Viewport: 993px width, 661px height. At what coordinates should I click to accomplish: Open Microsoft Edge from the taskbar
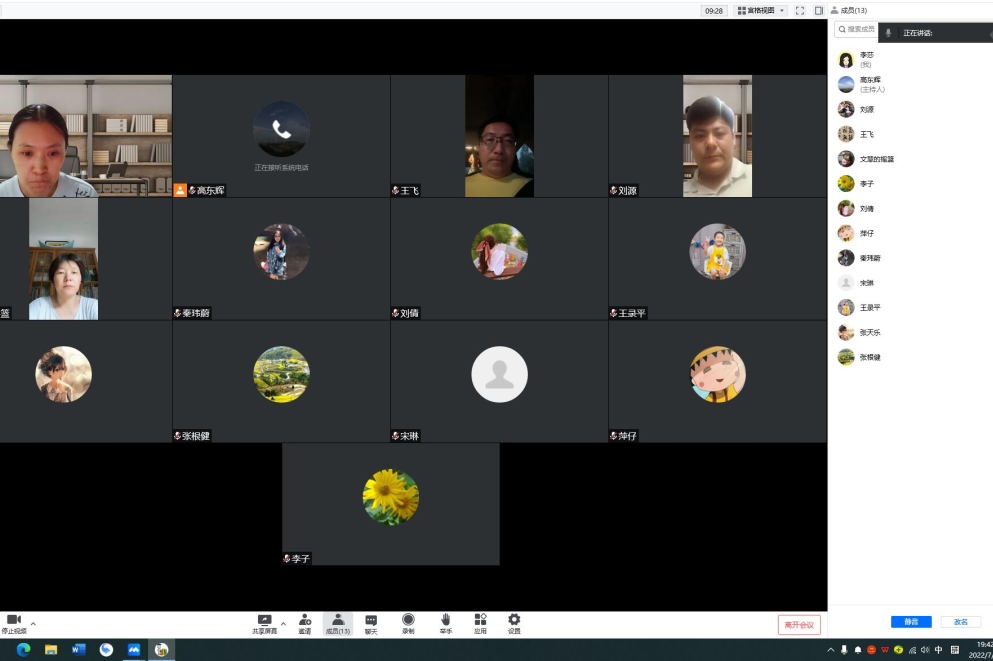click(x=23, y=649)
